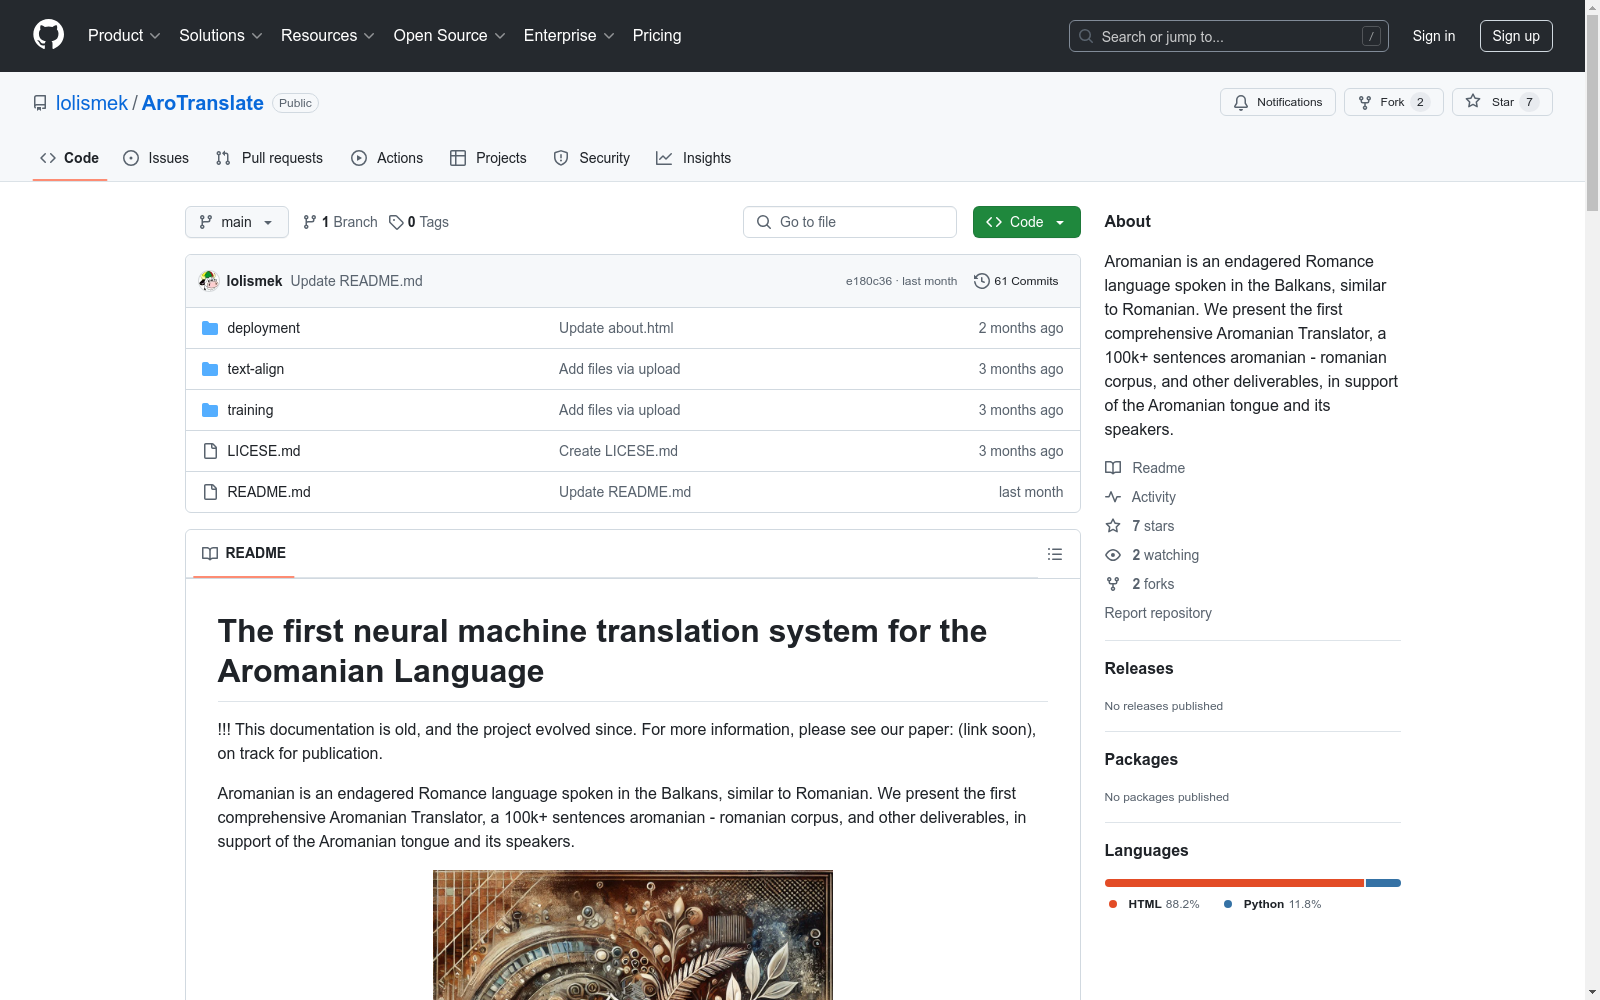Switch to the Code tab
The width and height of the screenshot is (1600, 1000).
[x=70, y=158]
